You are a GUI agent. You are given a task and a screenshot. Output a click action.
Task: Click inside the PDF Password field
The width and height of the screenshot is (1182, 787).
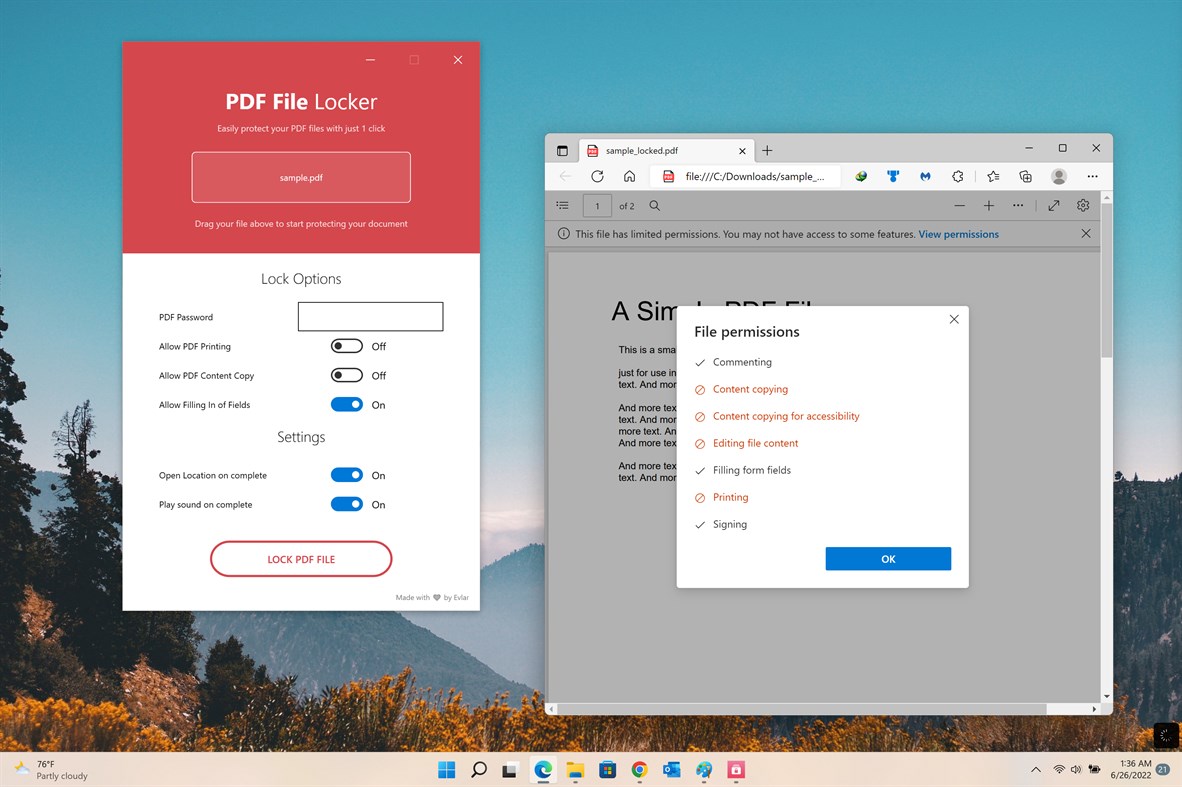pyautogui.click(x=370, y=316)
